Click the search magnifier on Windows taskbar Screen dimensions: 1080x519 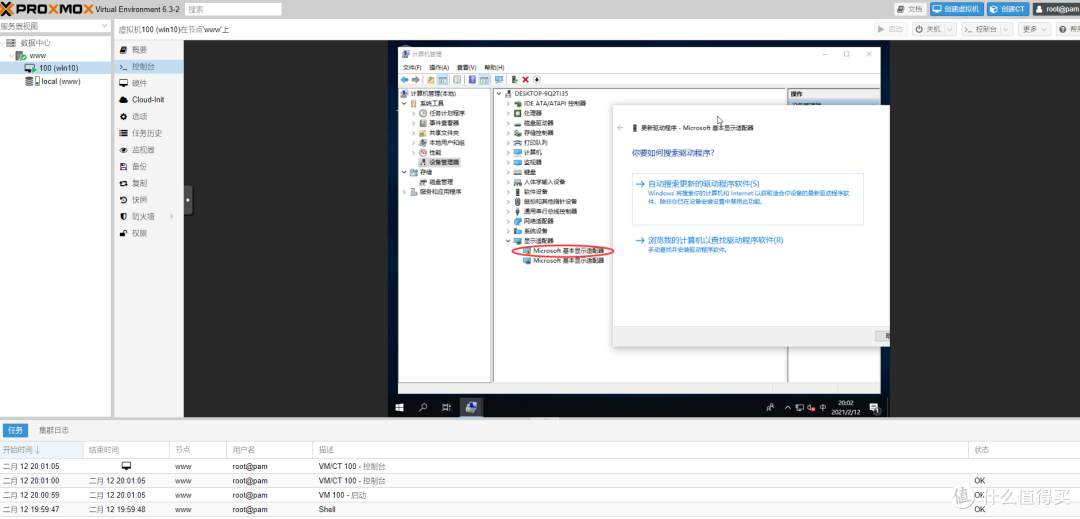(423, 407)
